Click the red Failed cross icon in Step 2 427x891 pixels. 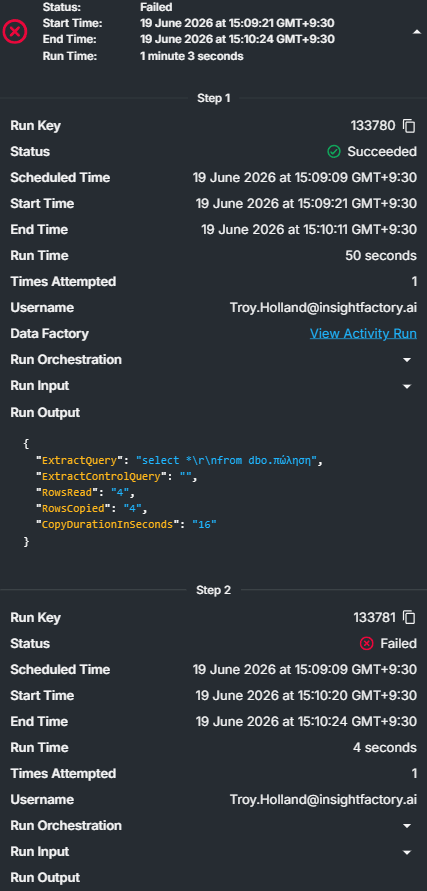[x=367, y=643]
